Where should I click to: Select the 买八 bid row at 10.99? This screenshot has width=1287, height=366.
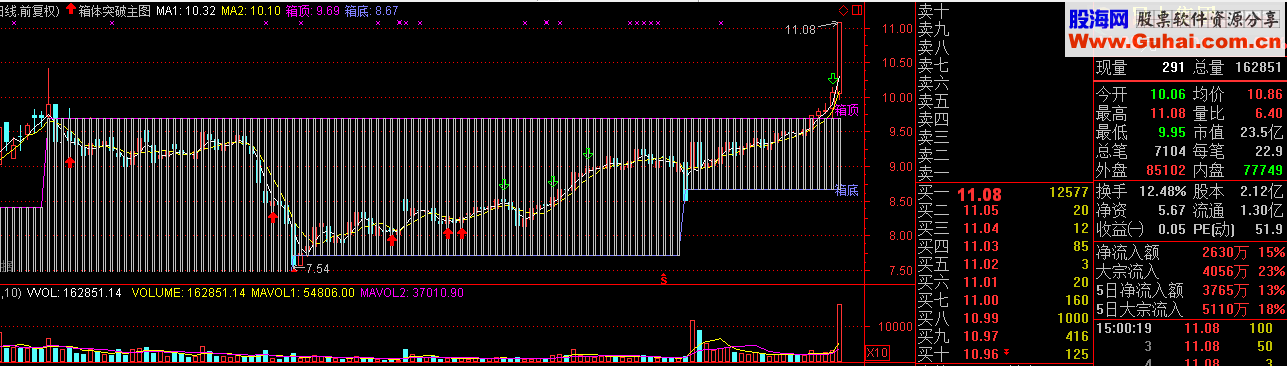1003,318
